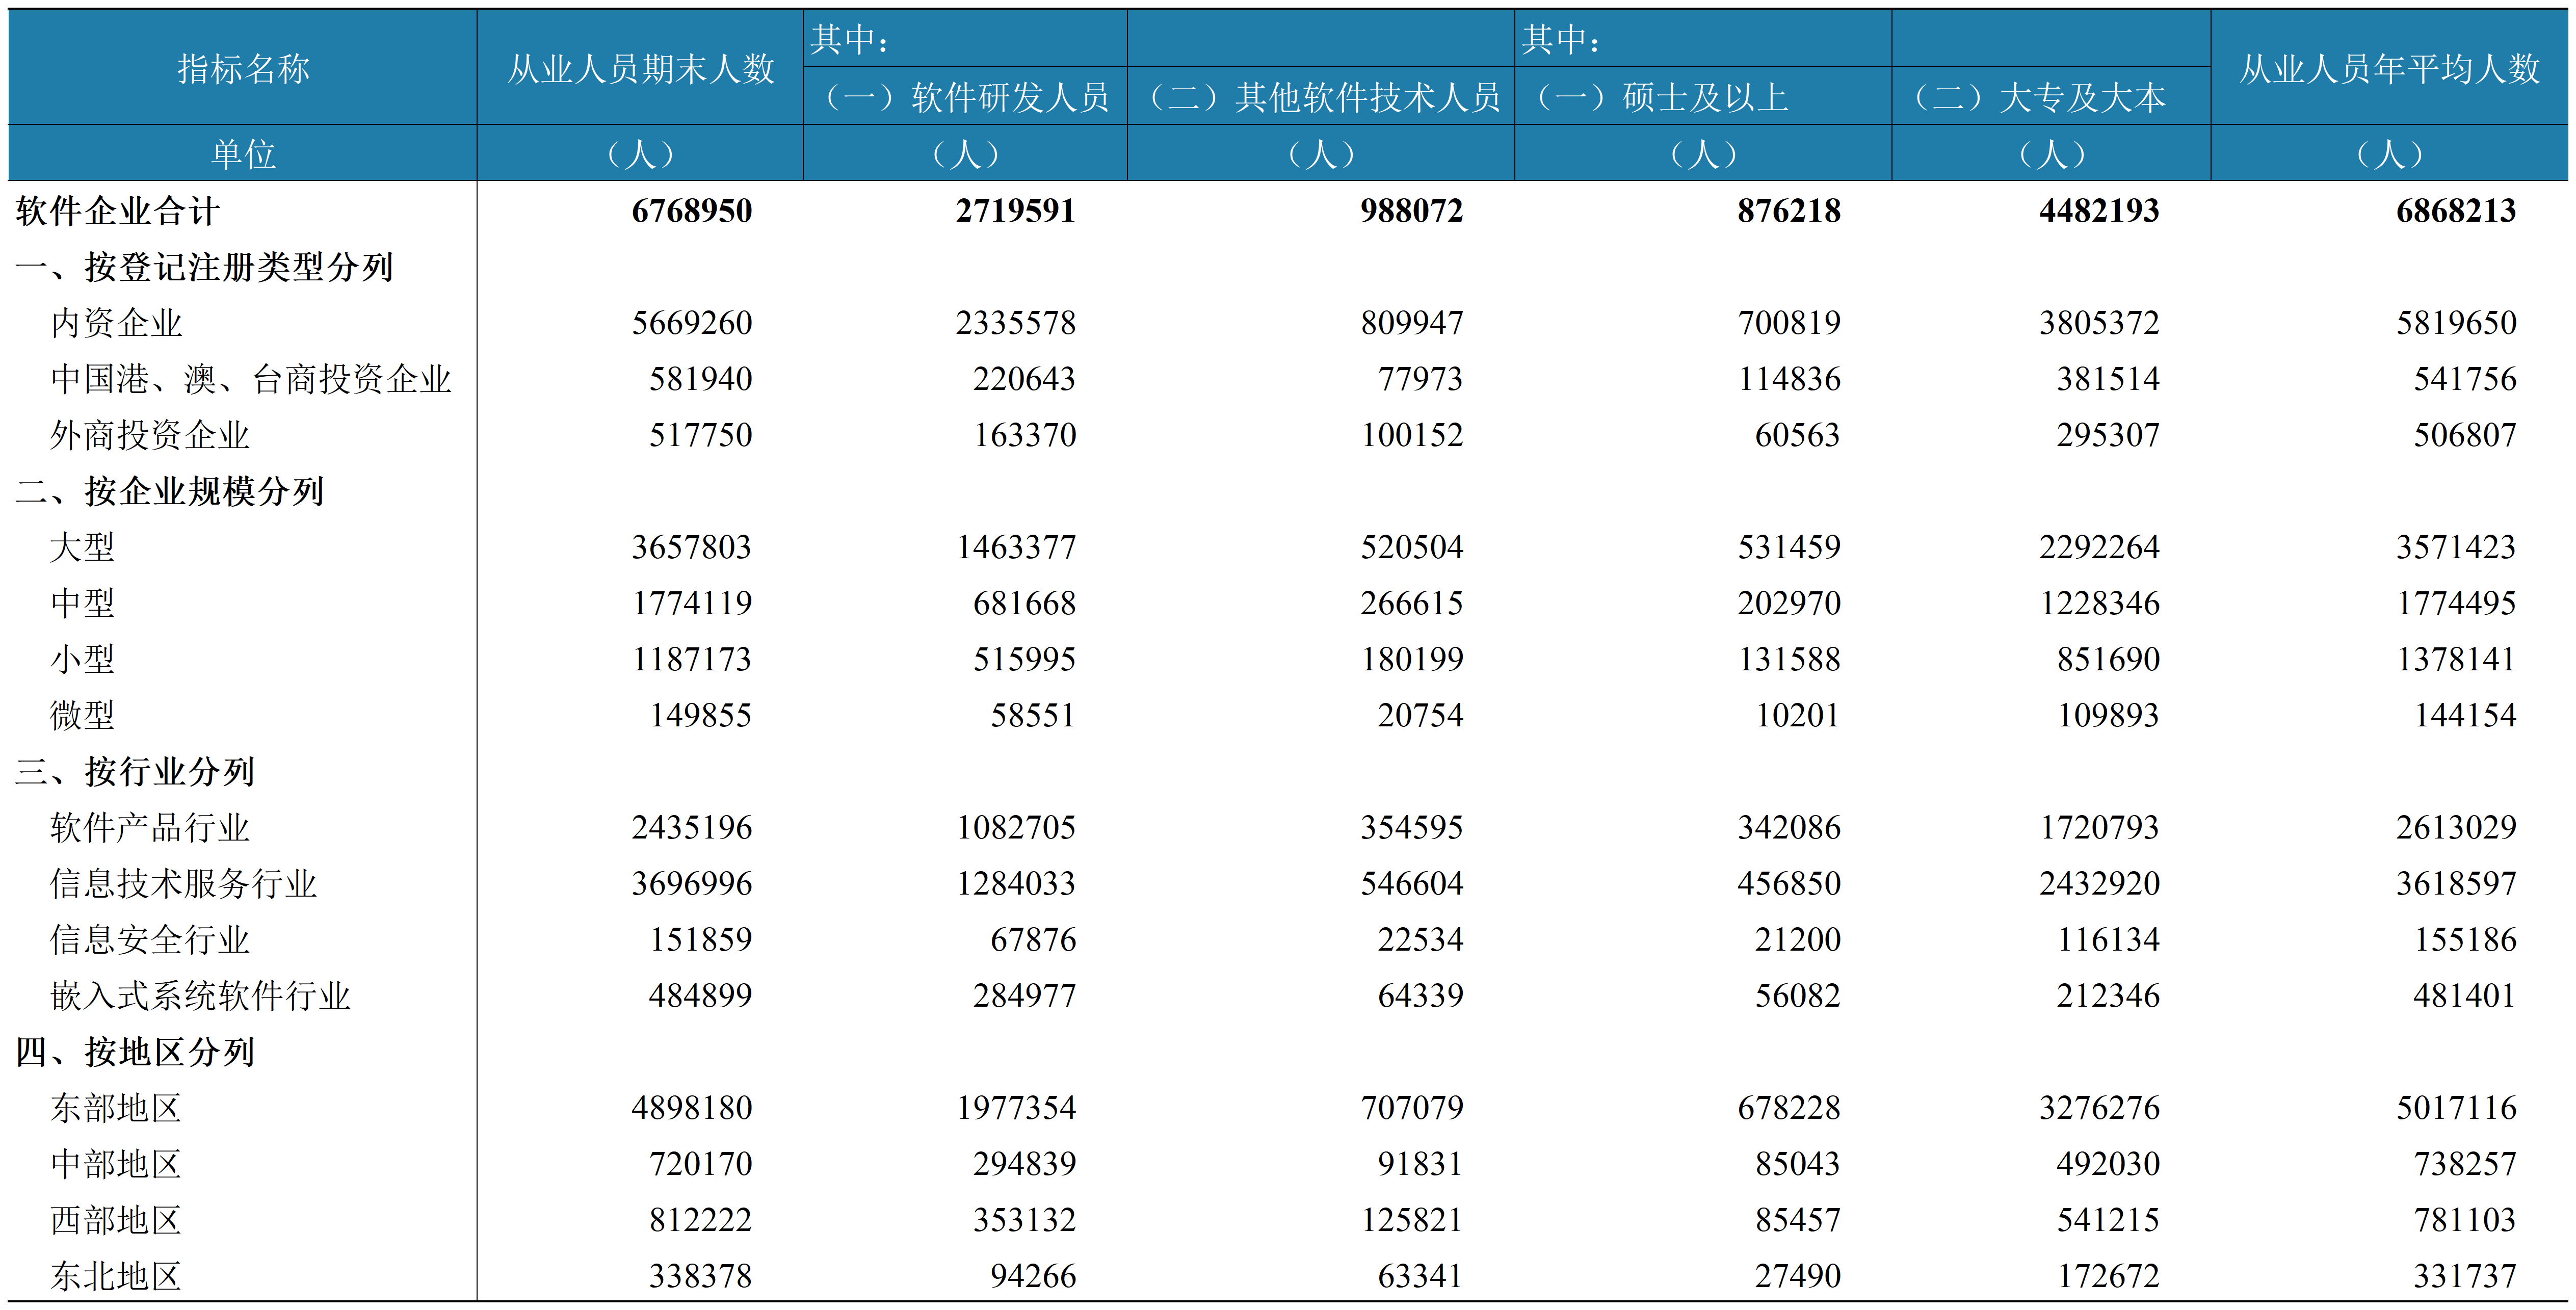Select the 小型 row label
This screenshot has height=1310, width=2576.
(82, 659)
